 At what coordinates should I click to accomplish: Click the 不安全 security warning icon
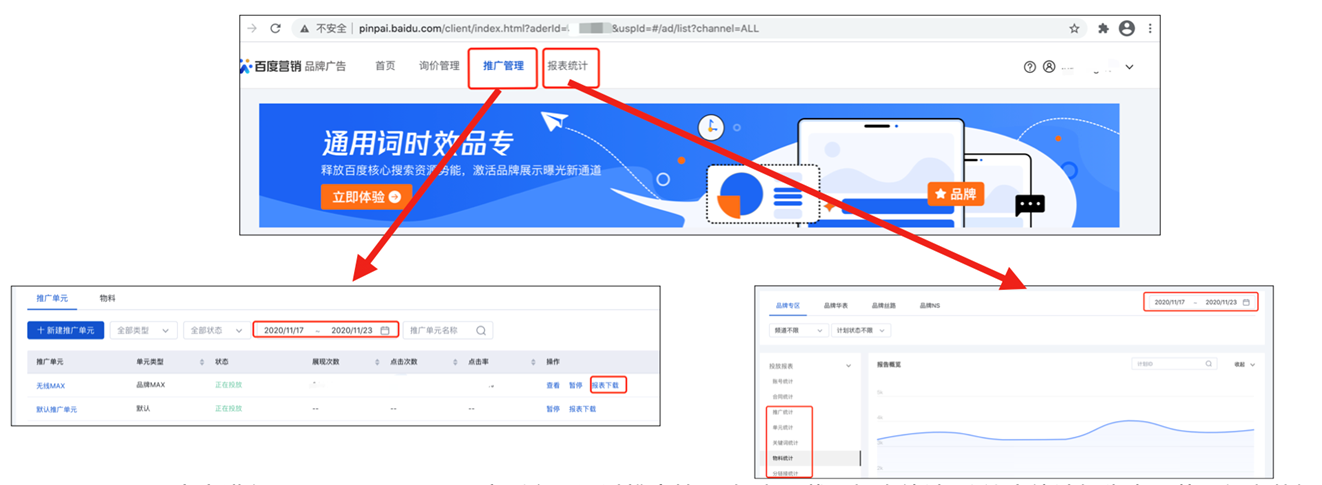303,29
